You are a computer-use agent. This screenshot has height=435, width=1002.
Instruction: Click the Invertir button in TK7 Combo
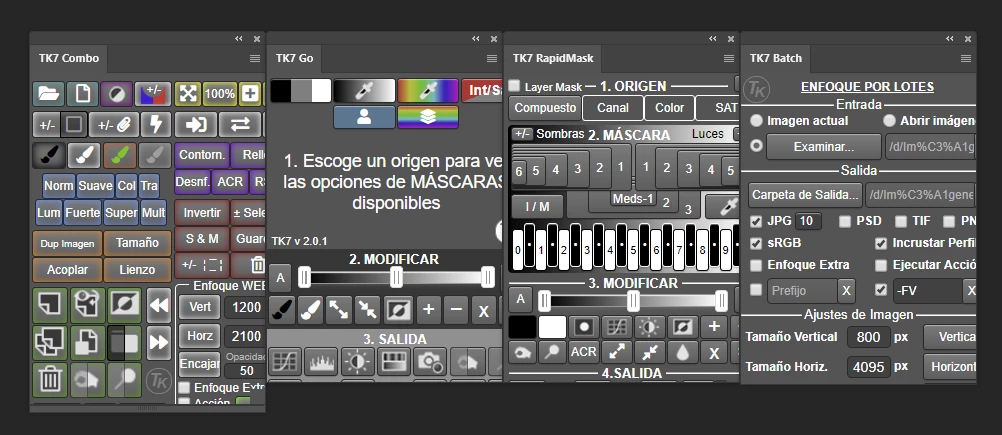(x=202, y=213)
